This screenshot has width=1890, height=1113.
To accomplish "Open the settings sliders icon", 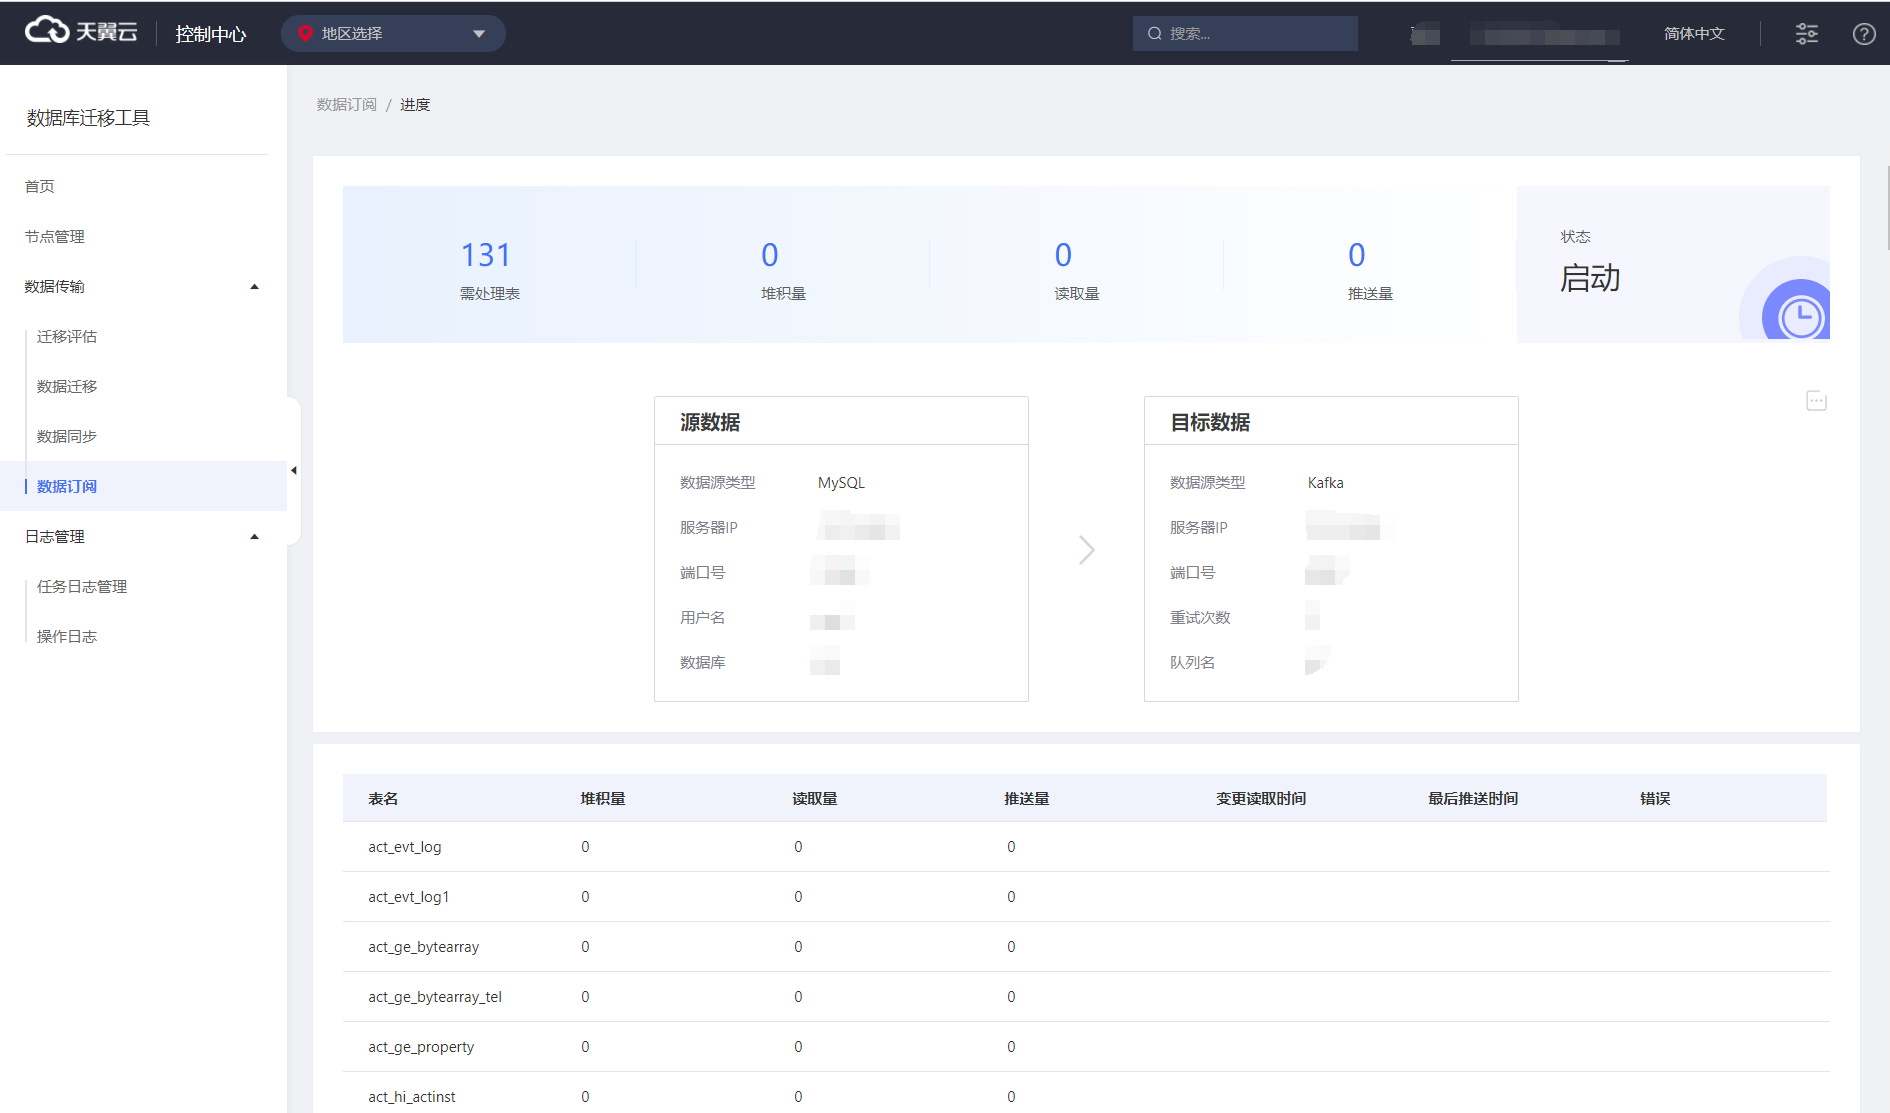I will coord(1807,33).
